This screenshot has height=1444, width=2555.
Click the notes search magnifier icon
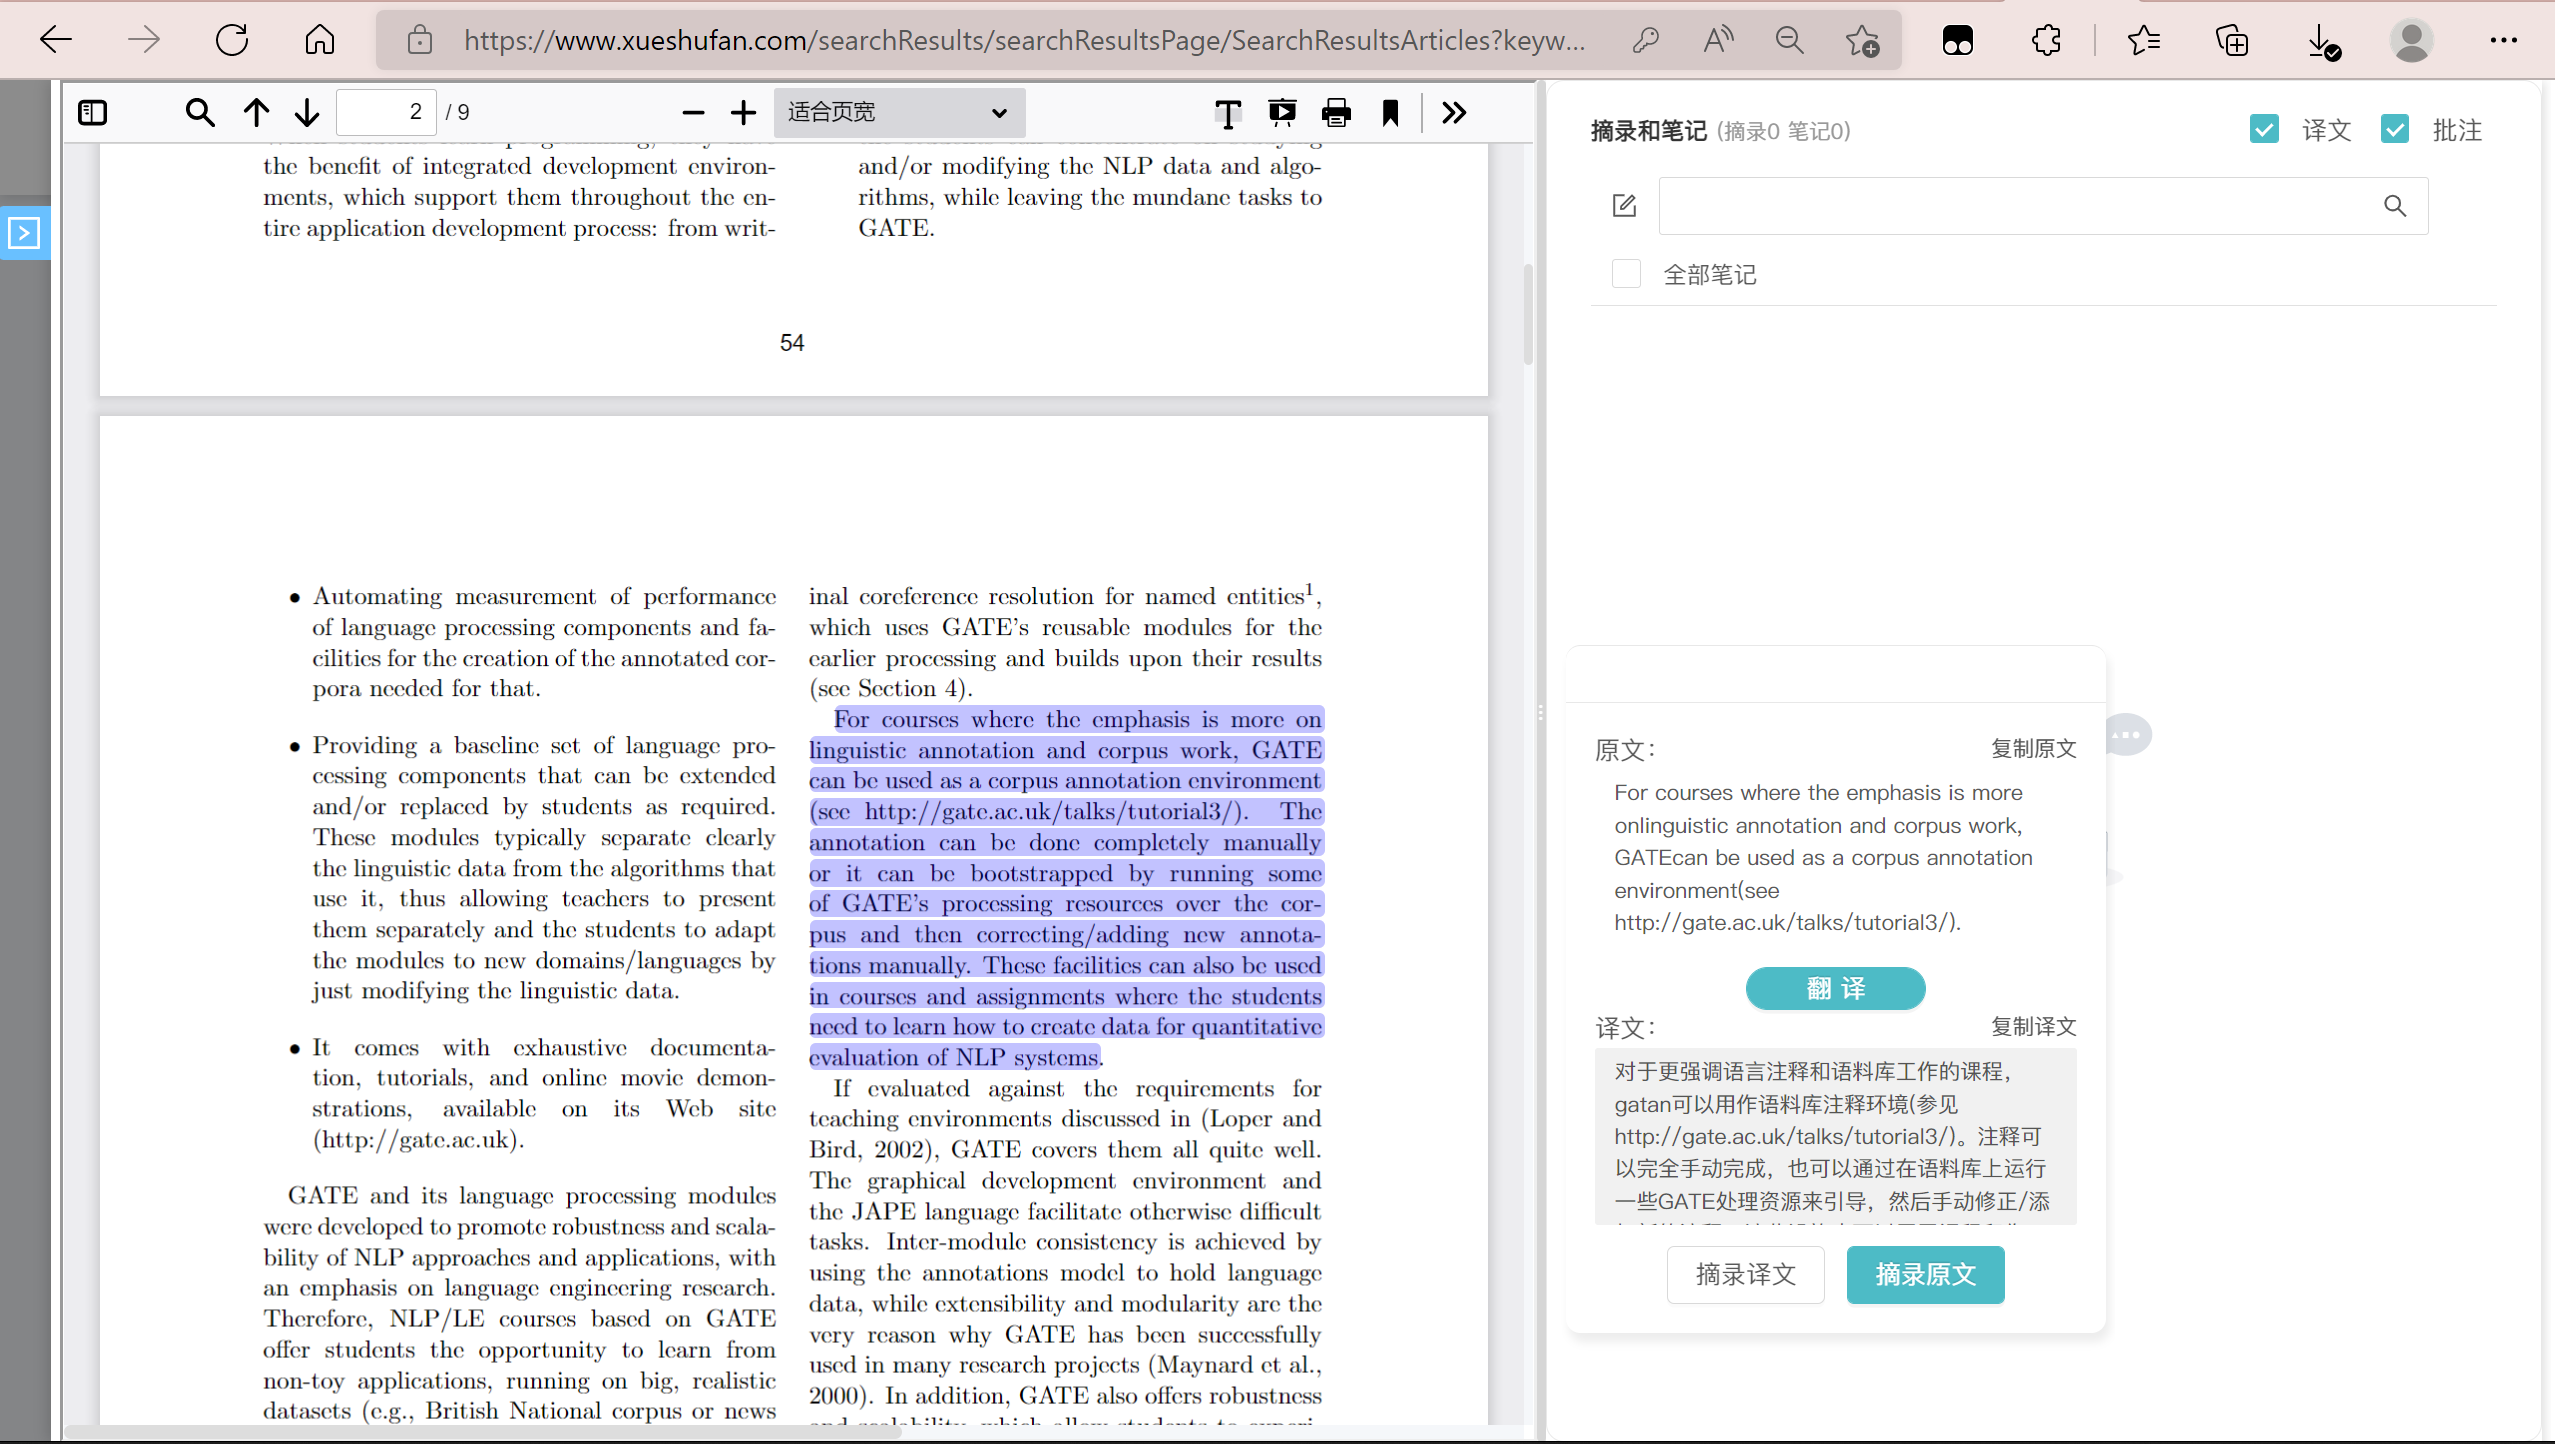(2395, 206)
